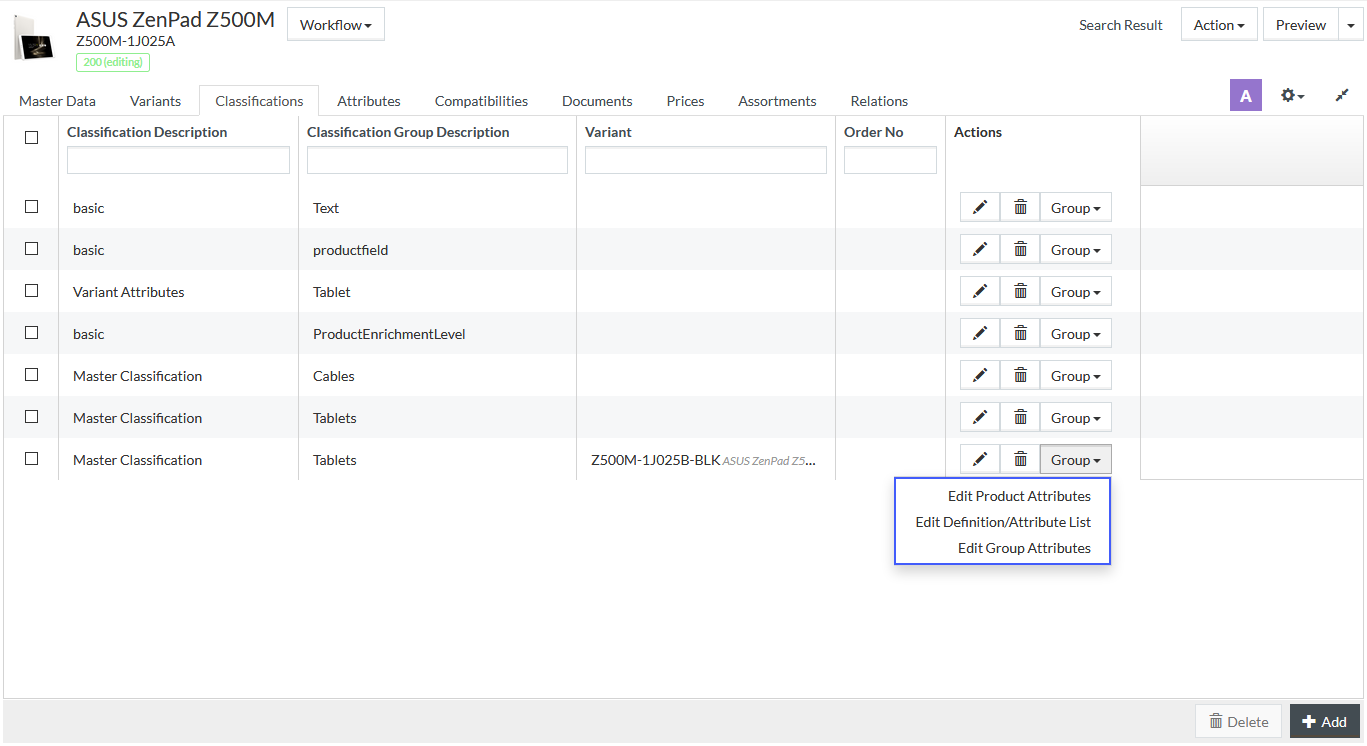Screen dimensions: 1367x746
Task: Focus the Order No filter field
Action: point(890,160)
